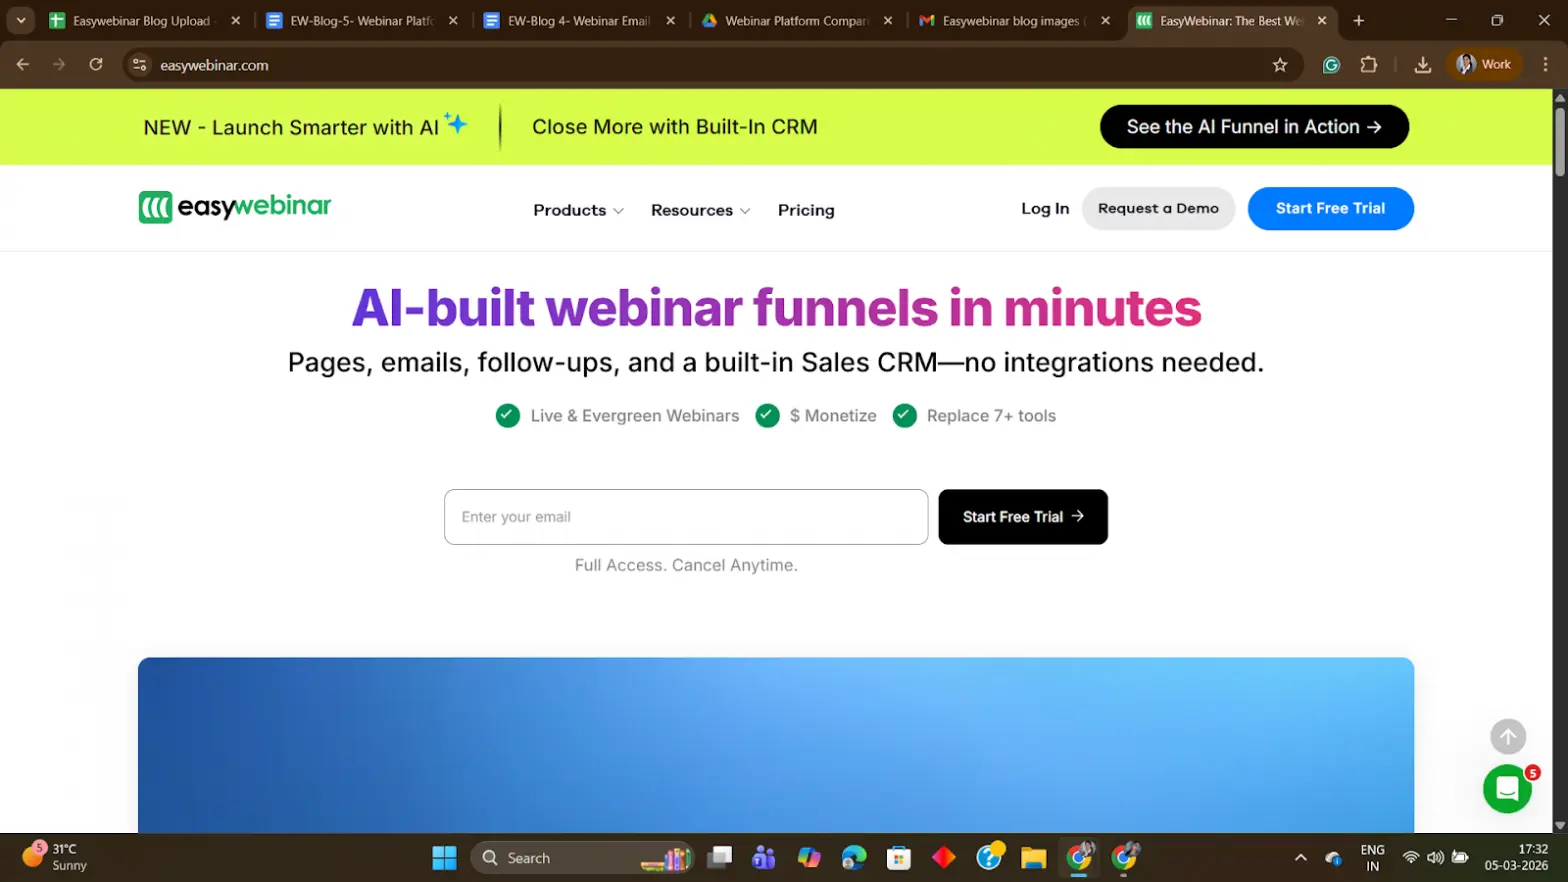This screenshot has width=1568, height=882.
Task: Click the Log In link
Action: click(1045, 208)
